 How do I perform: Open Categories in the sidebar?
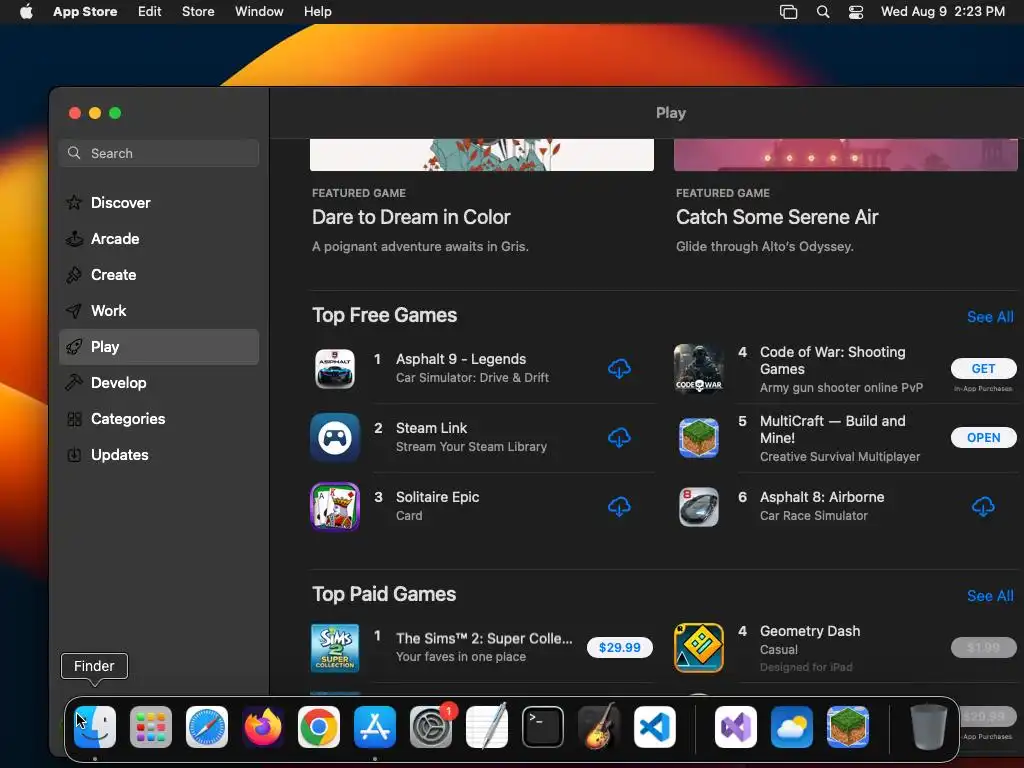point(159,419)
